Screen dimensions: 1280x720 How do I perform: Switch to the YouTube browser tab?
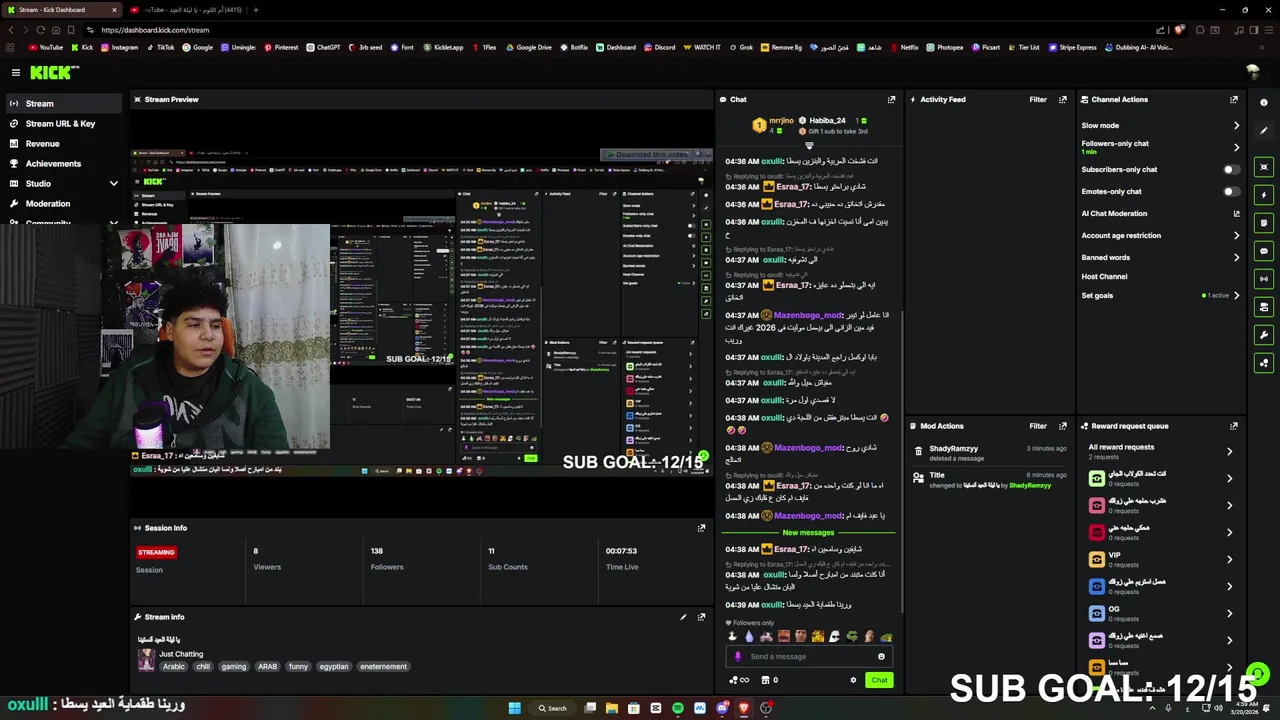click(187, 10)
